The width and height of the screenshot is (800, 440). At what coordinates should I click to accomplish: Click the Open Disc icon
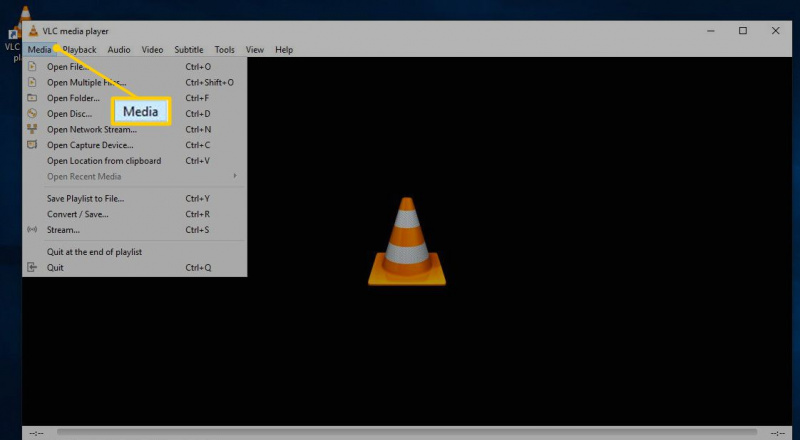[32, 113]
